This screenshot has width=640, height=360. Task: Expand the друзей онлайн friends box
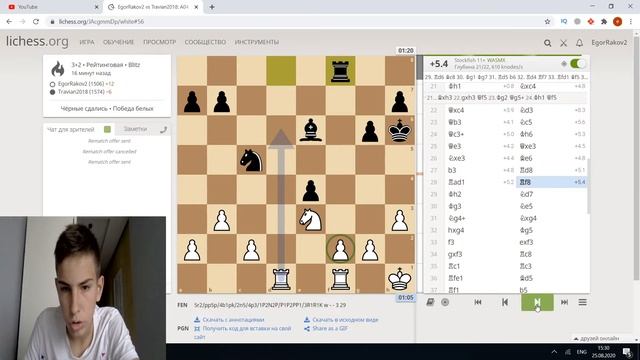tap(596, 338)
